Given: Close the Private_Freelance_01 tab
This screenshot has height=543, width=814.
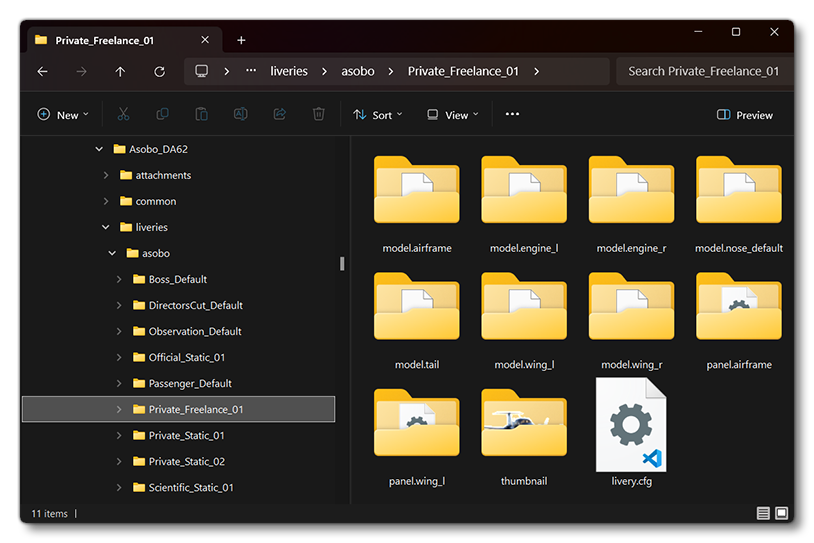Looking at the screenshot, I should [x=205, y=40].
